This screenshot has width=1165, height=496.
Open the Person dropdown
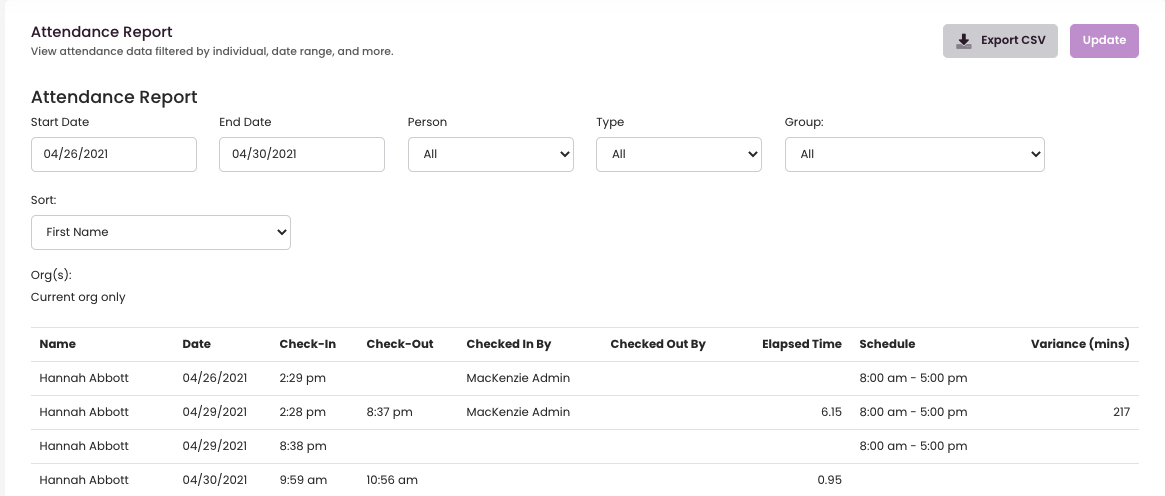coord(490,154)
